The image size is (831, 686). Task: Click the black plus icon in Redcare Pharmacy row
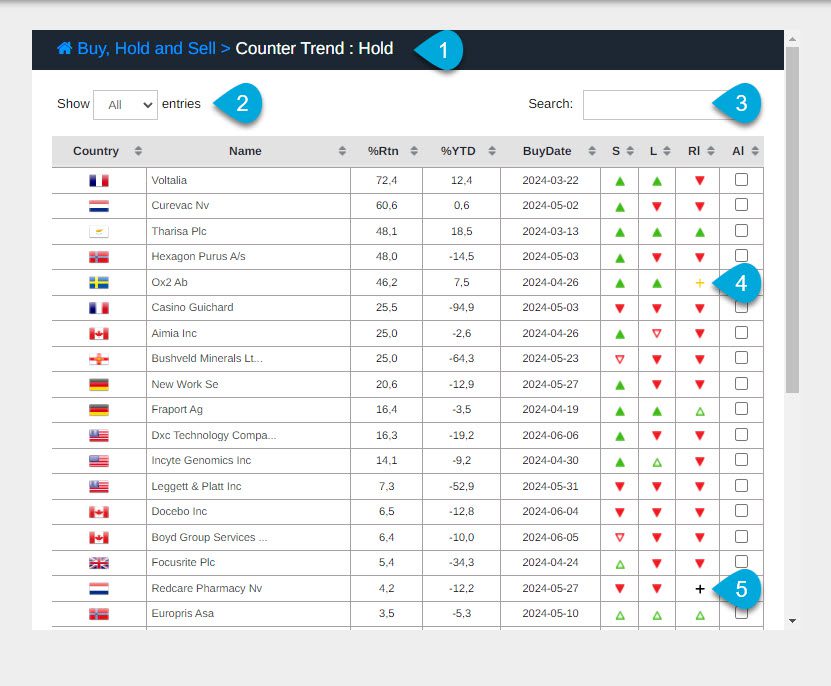click(700, 589)
